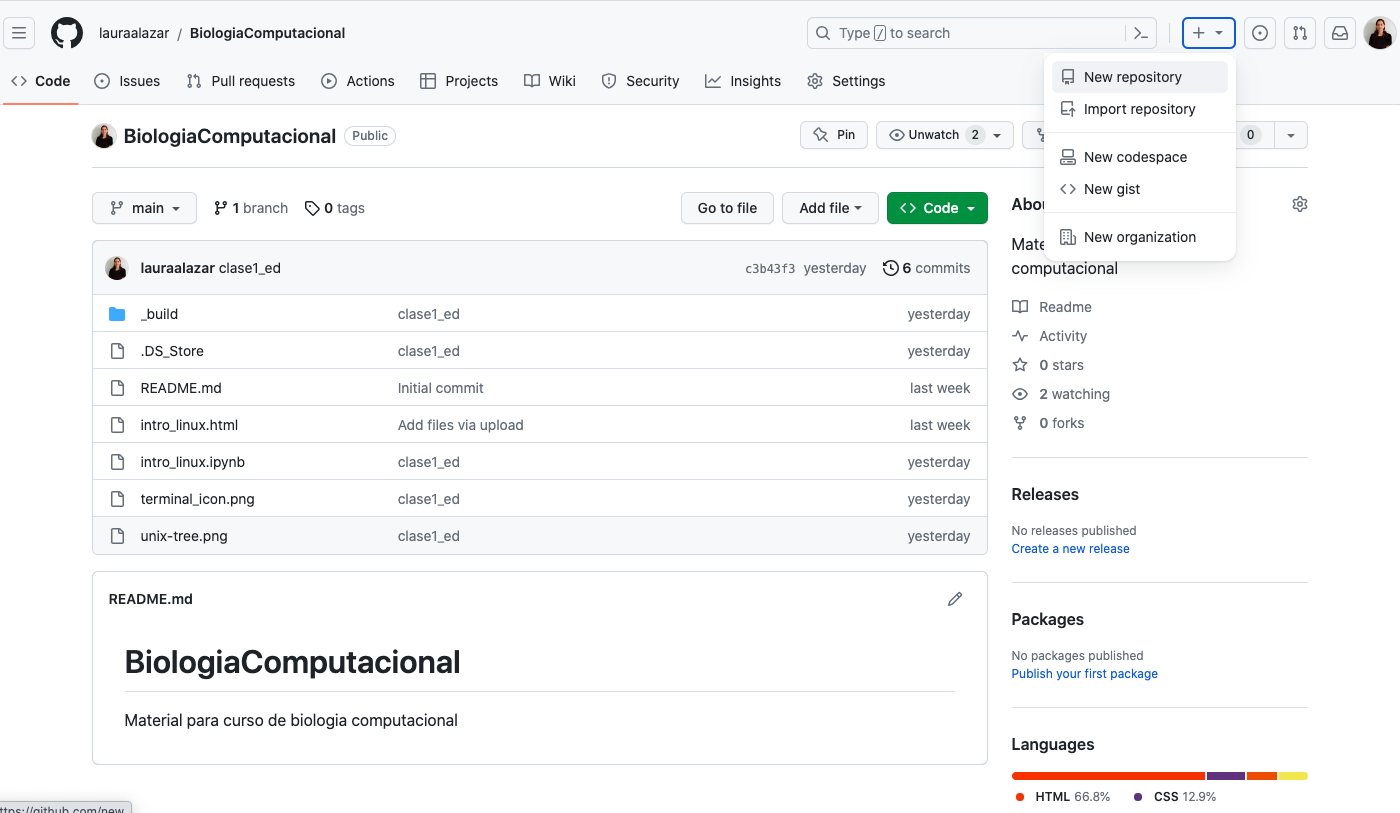Open the Actions tab
Image resolution: width=1400 pixels, height=813 pixels.
tap(358, 81)
